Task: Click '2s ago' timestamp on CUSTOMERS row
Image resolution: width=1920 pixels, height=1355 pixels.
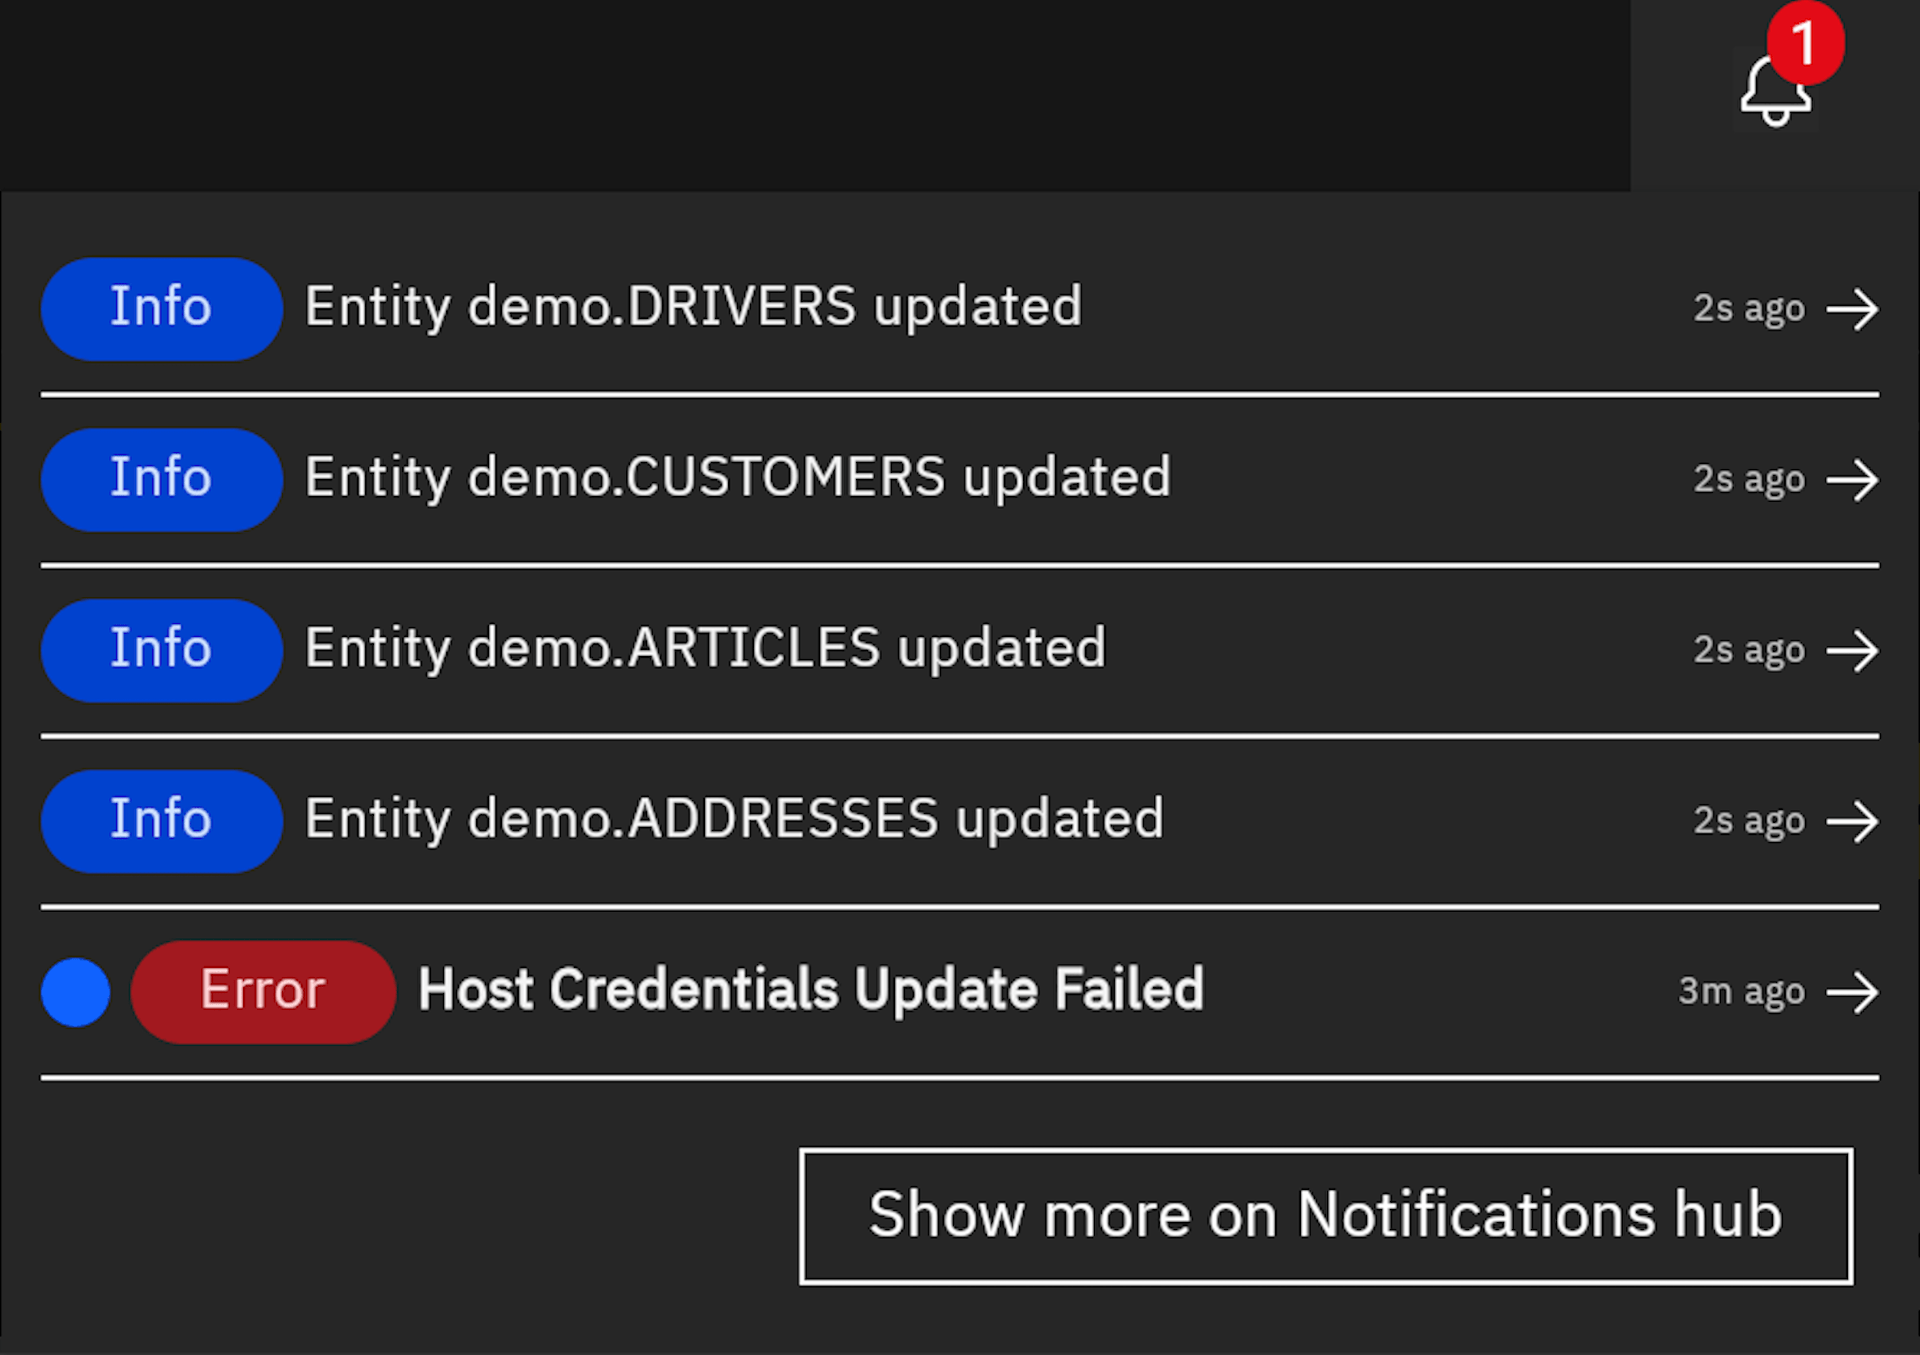Action: (x=1749, y=480)
